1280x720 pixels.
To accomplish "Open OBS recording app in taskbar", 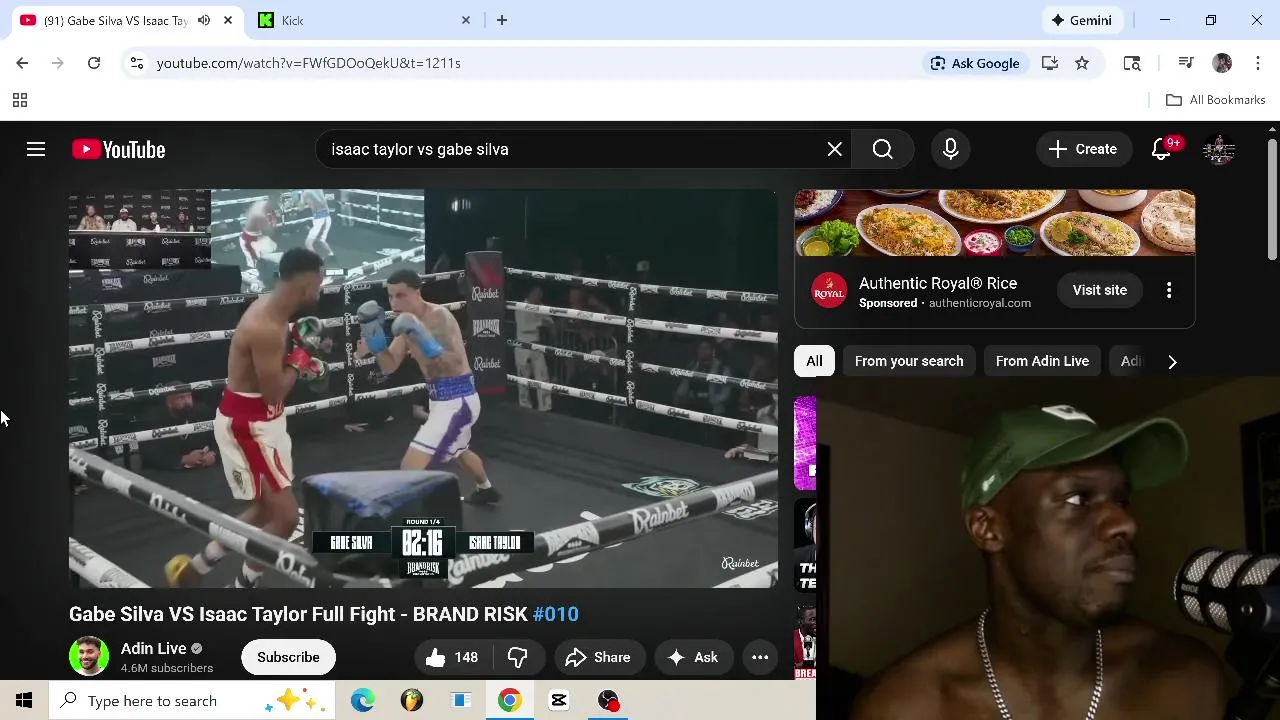I will 608,701.
